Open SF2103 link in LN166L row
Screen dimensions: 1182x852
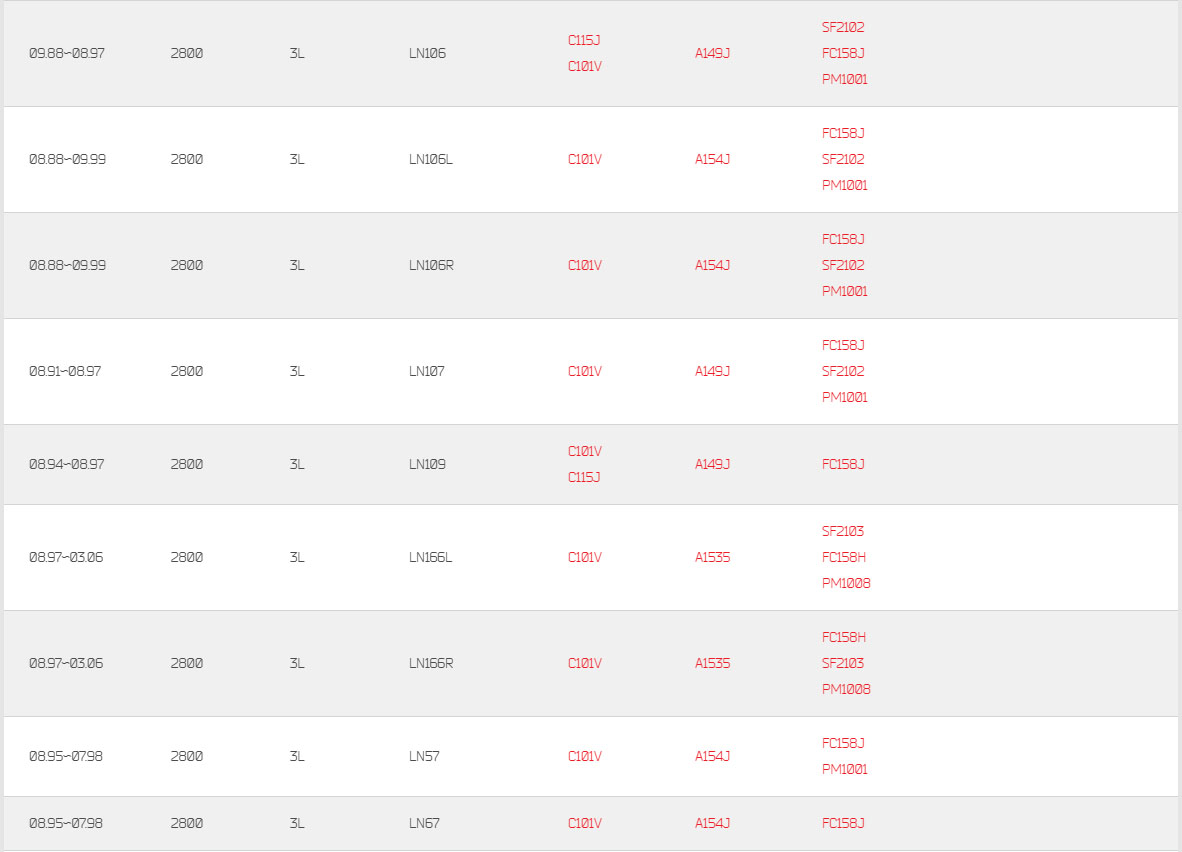pyautogui.click(x=843, y=532)
